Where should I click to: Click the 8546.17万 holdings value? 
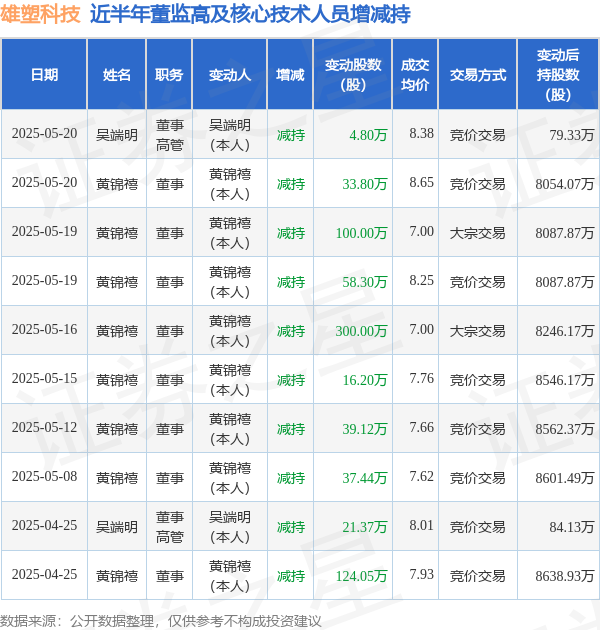pos(565,380)
